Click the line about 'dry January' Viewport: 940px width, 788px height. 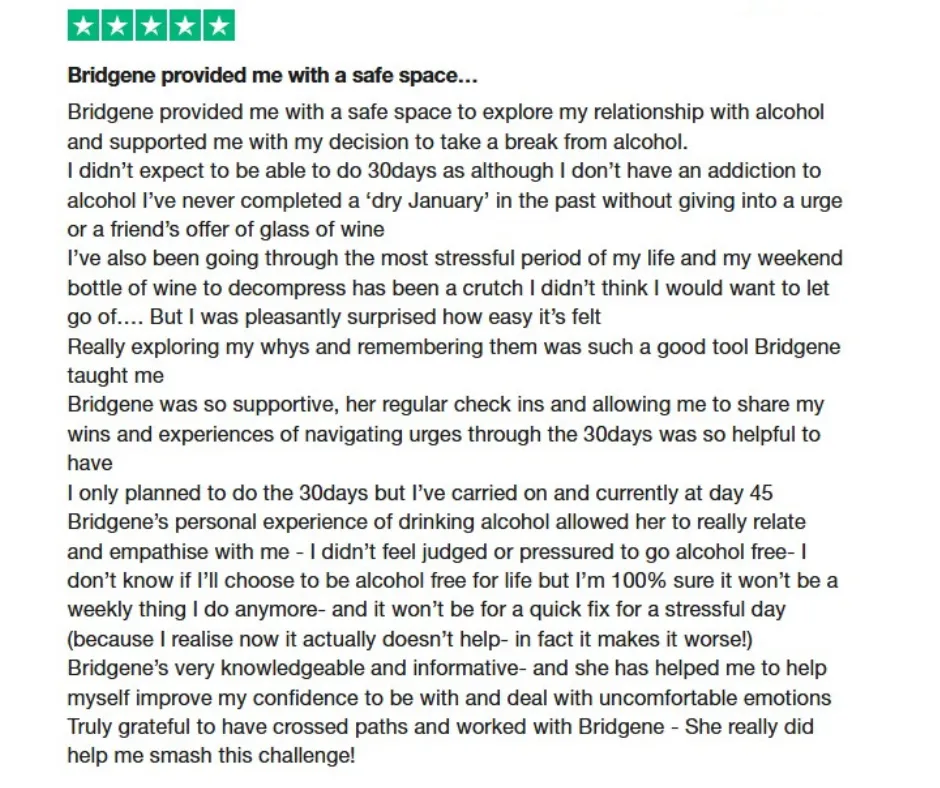(455, 200)
